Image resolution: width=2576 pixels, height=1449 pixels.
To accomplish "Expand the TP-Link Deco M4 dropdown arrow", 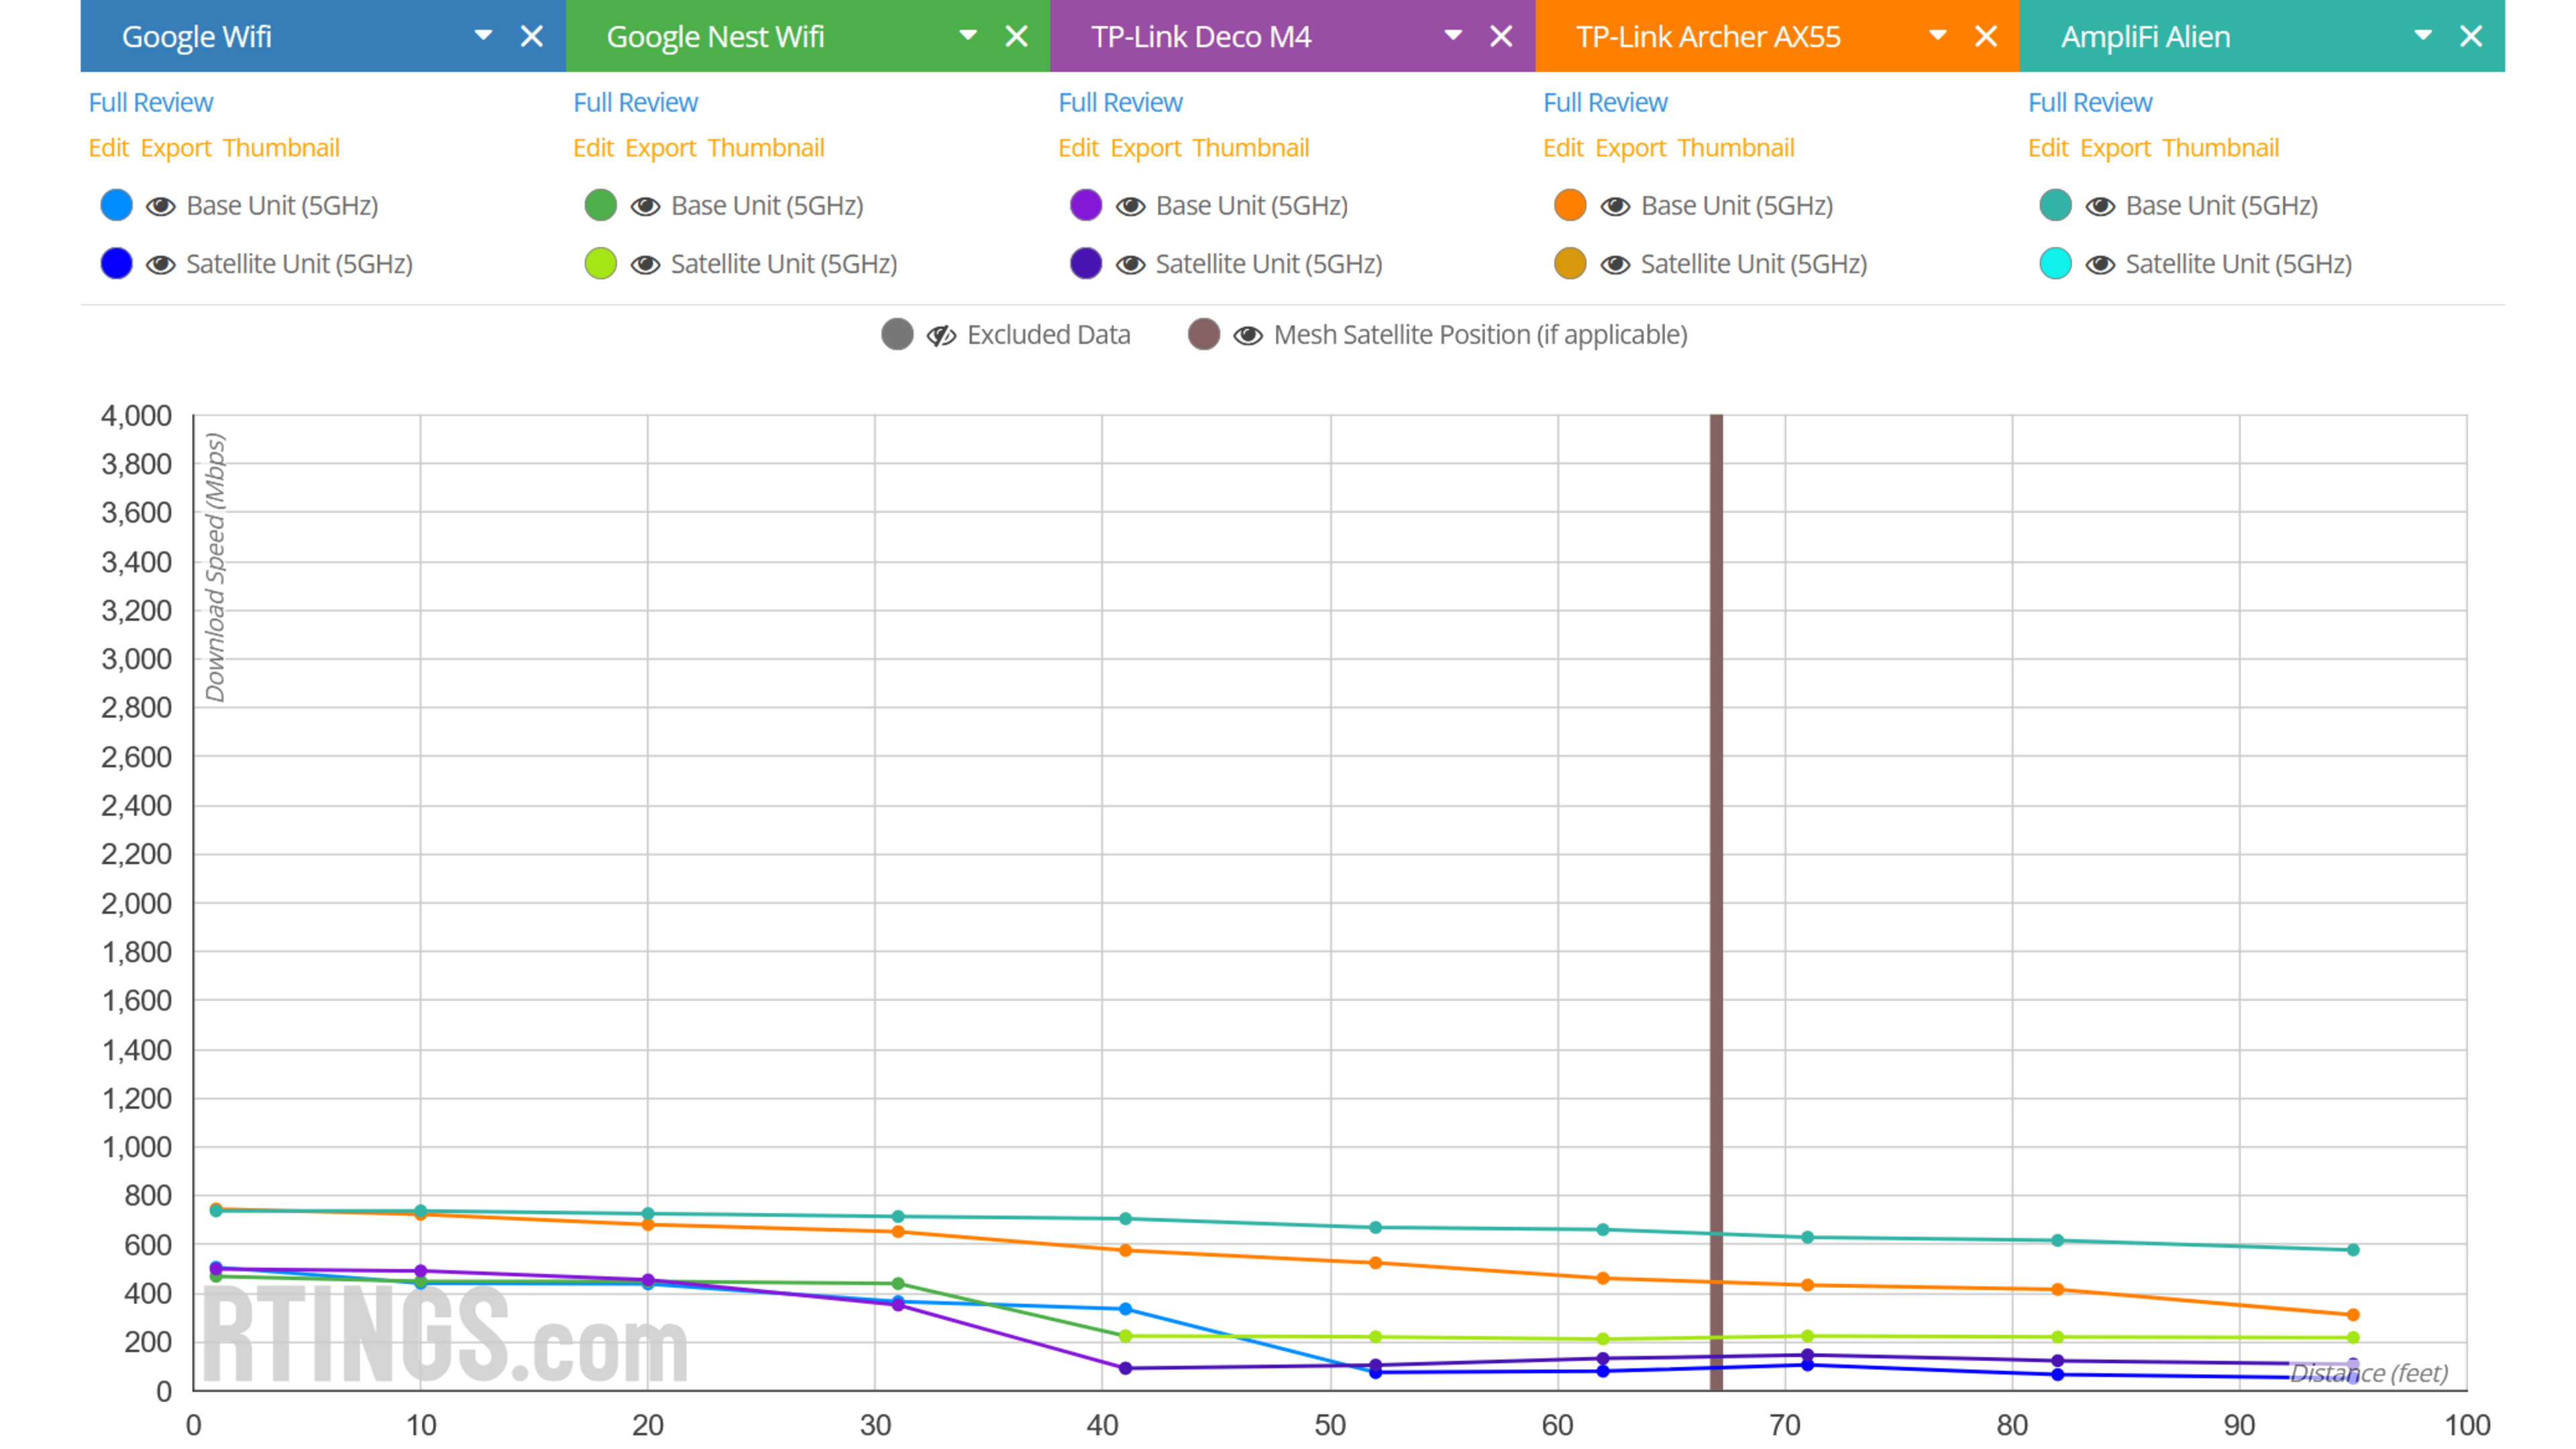I will tap(1453, 36).
